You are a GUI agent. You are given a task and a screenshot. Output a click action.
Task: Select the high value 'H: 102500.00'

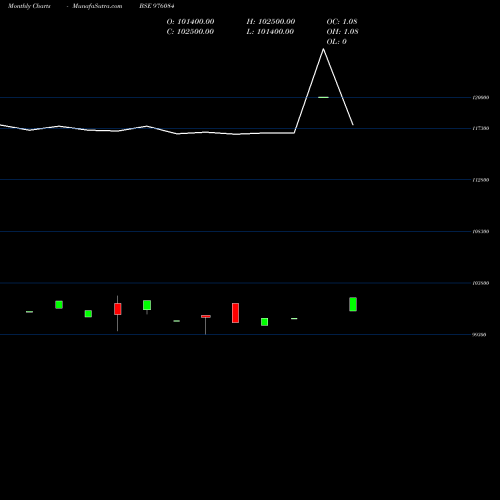[271, 22]
